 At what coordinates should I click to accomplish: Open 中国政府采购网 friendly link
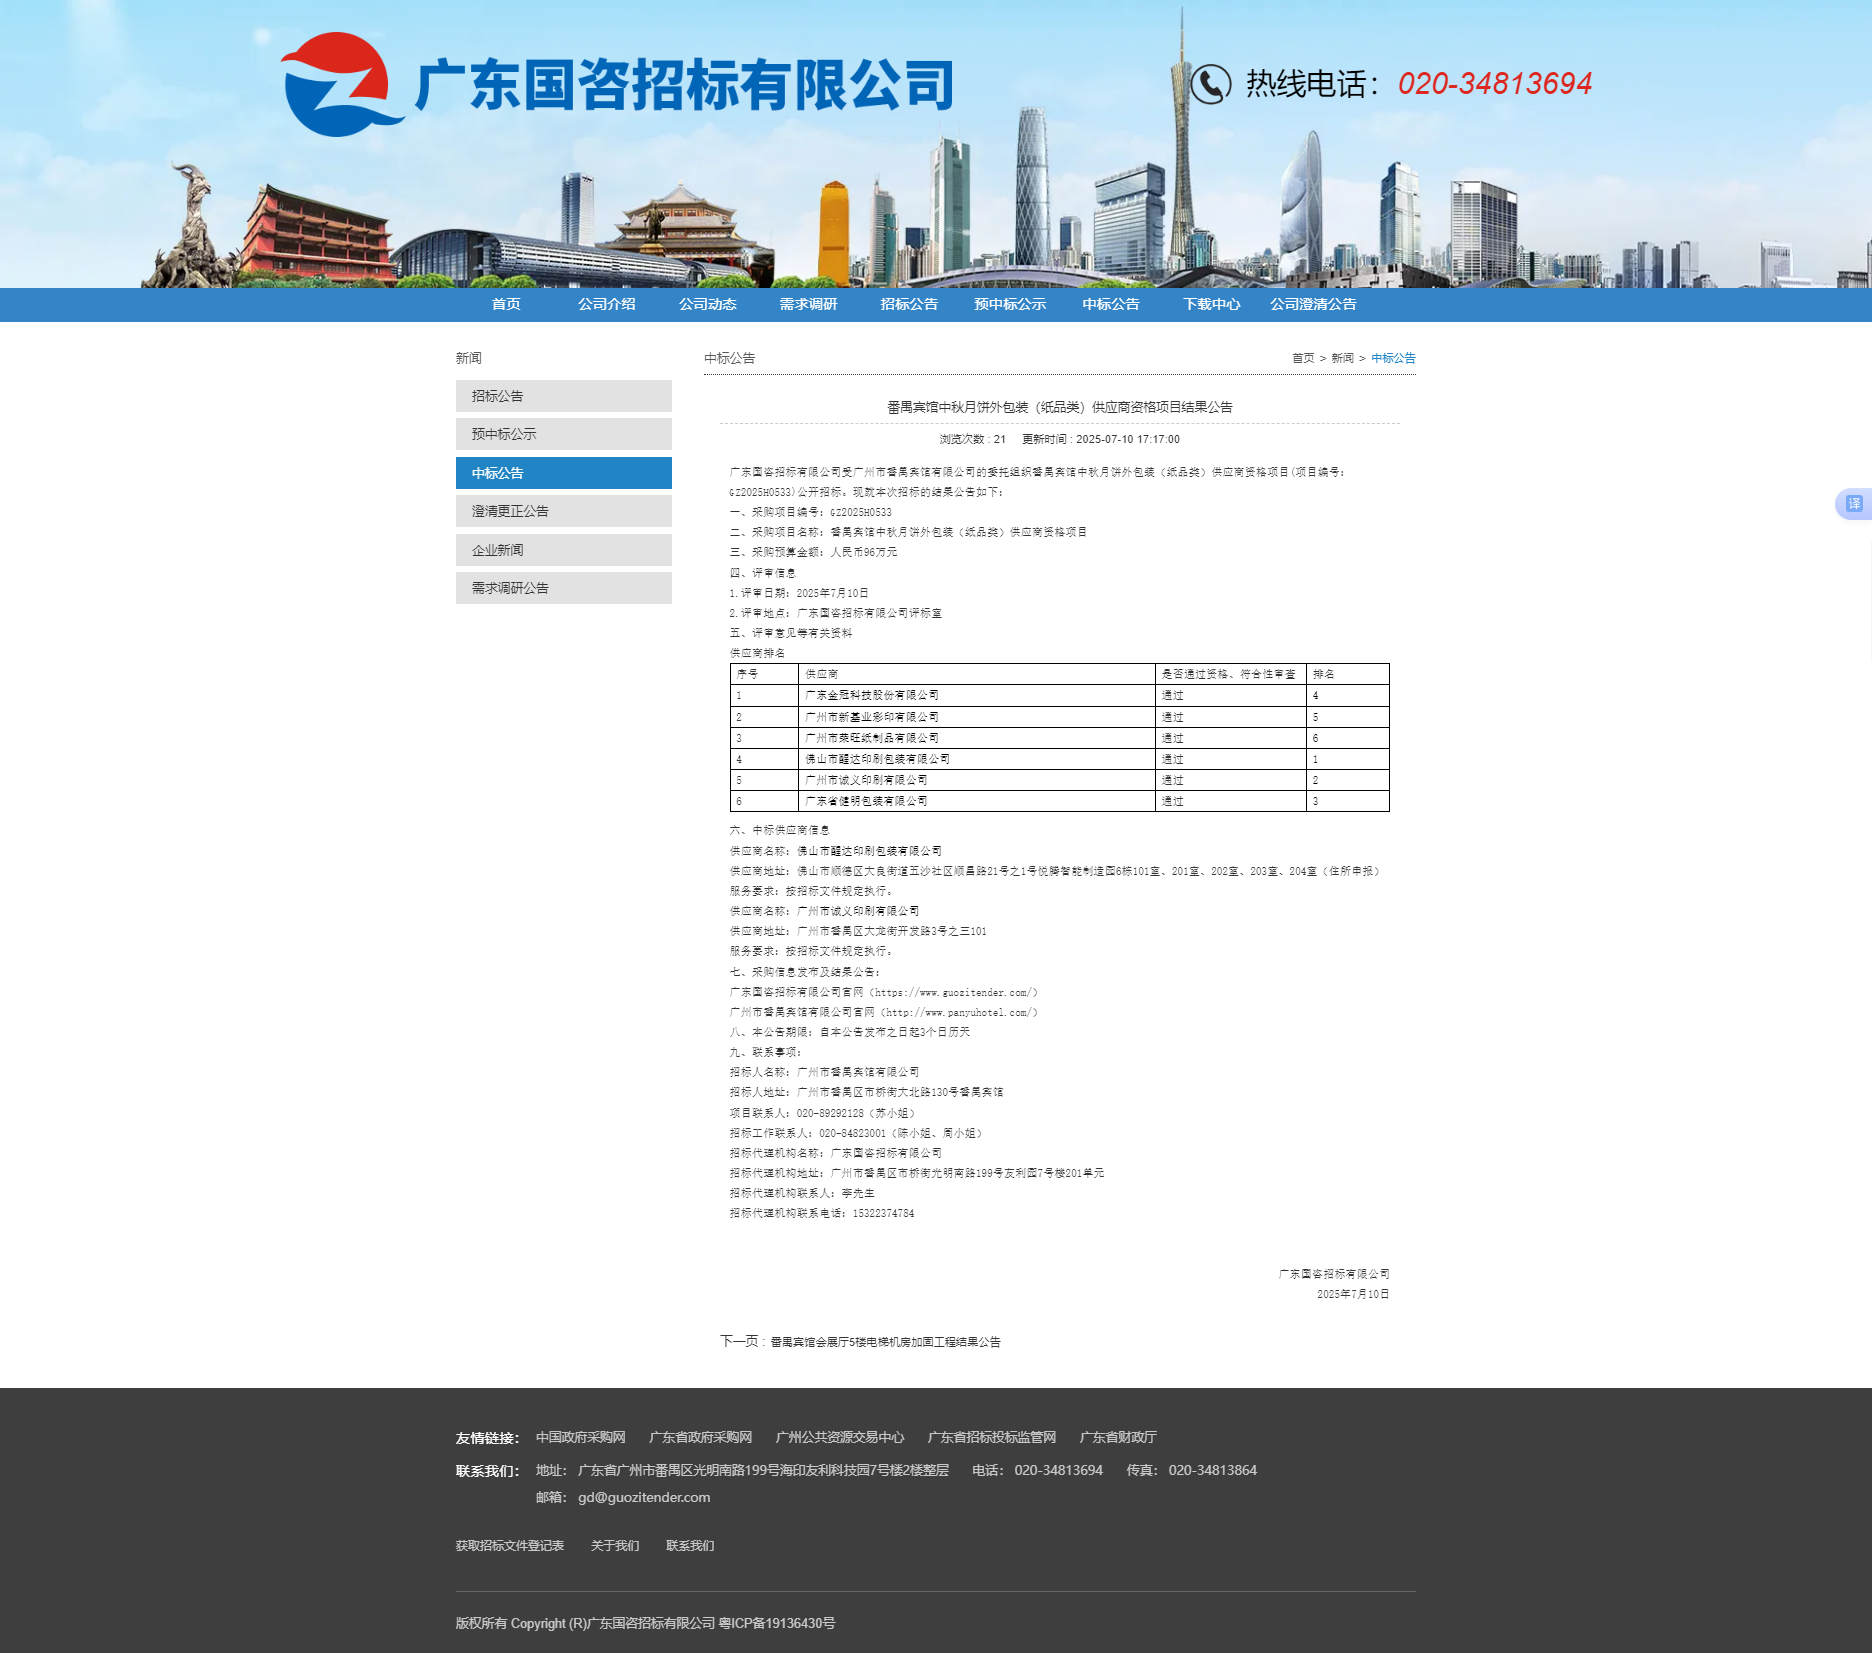pos(580,1437)
